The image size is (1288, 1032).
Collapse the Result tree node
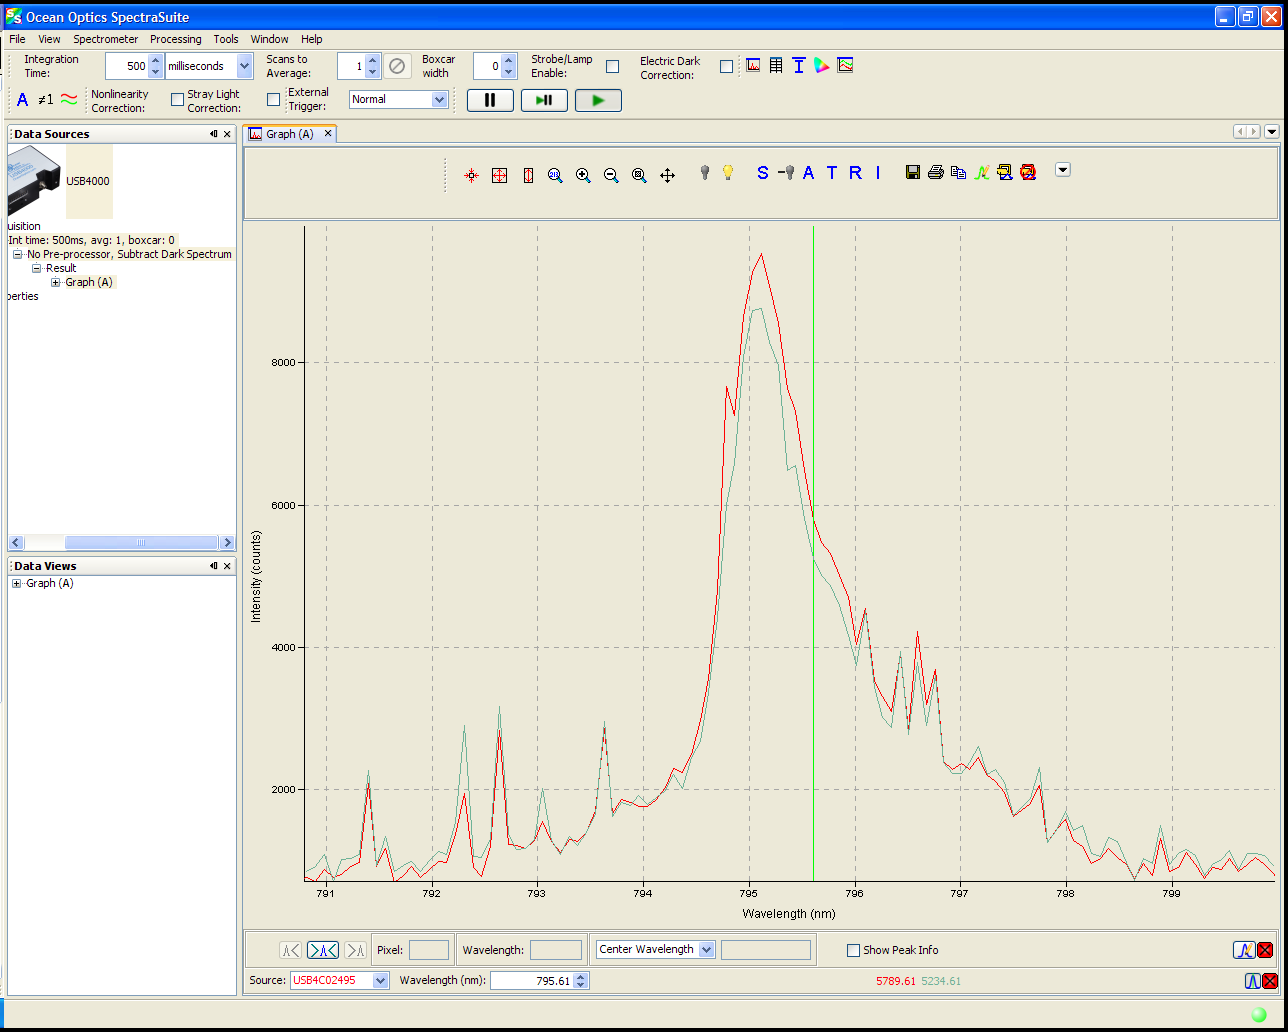(36, 268)
